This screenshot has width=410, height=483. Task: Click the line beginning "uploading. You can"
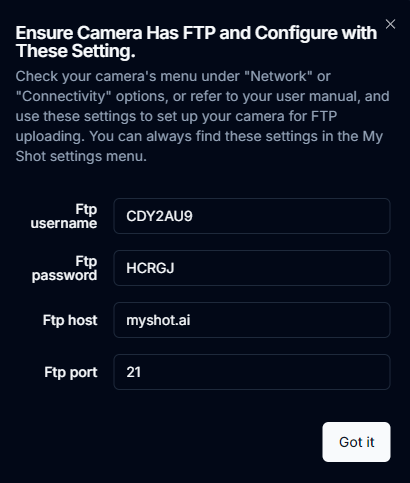pyautogui.click(x=199, y=136)
